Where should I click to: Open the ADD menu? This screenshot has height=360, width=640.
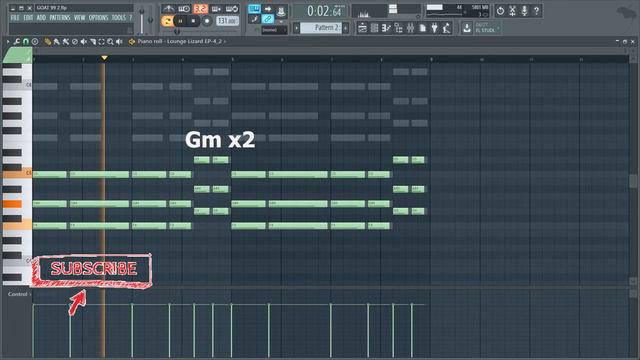click(x=41, y=18)
